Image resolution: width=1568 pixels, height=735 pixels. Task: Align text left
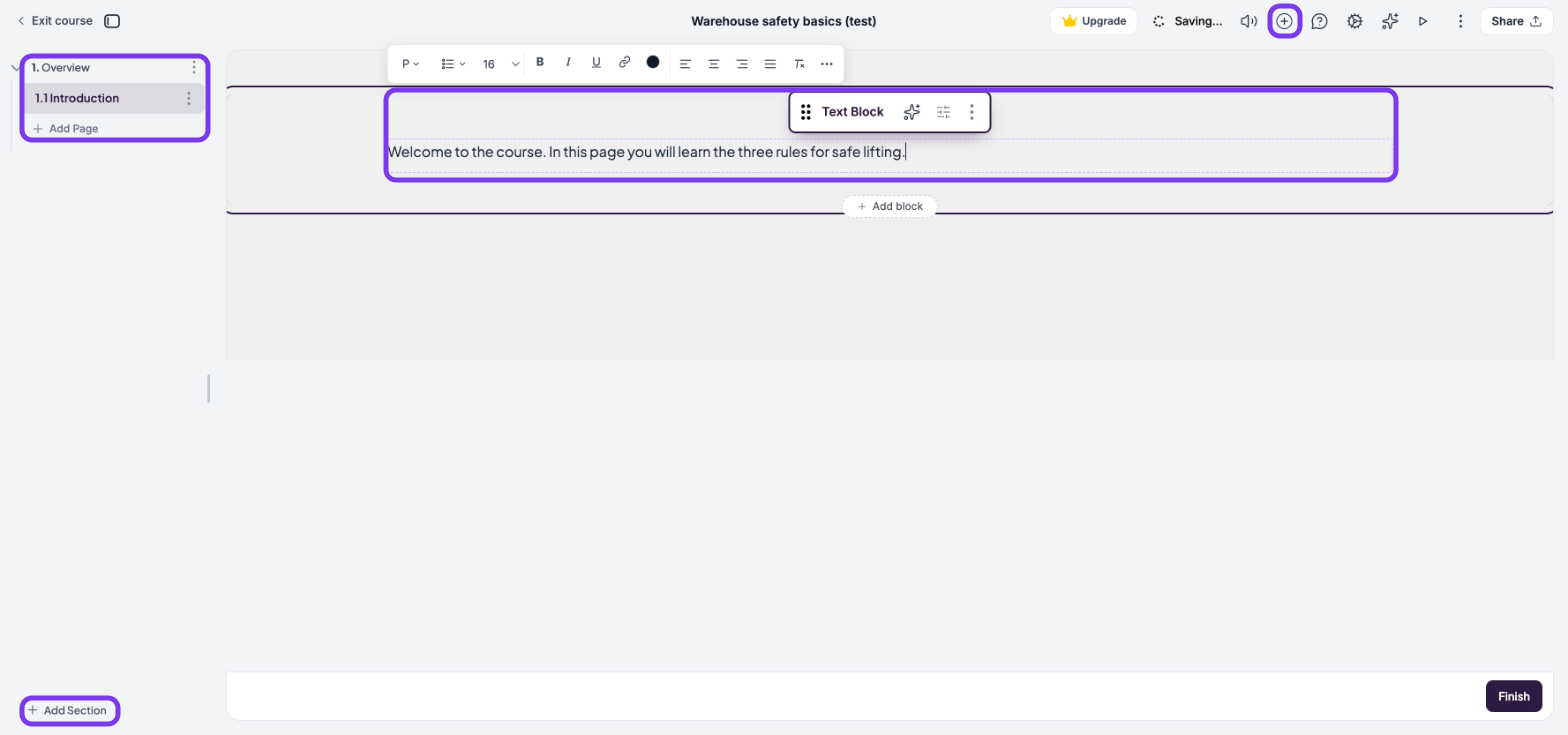(x=685, y=63)
